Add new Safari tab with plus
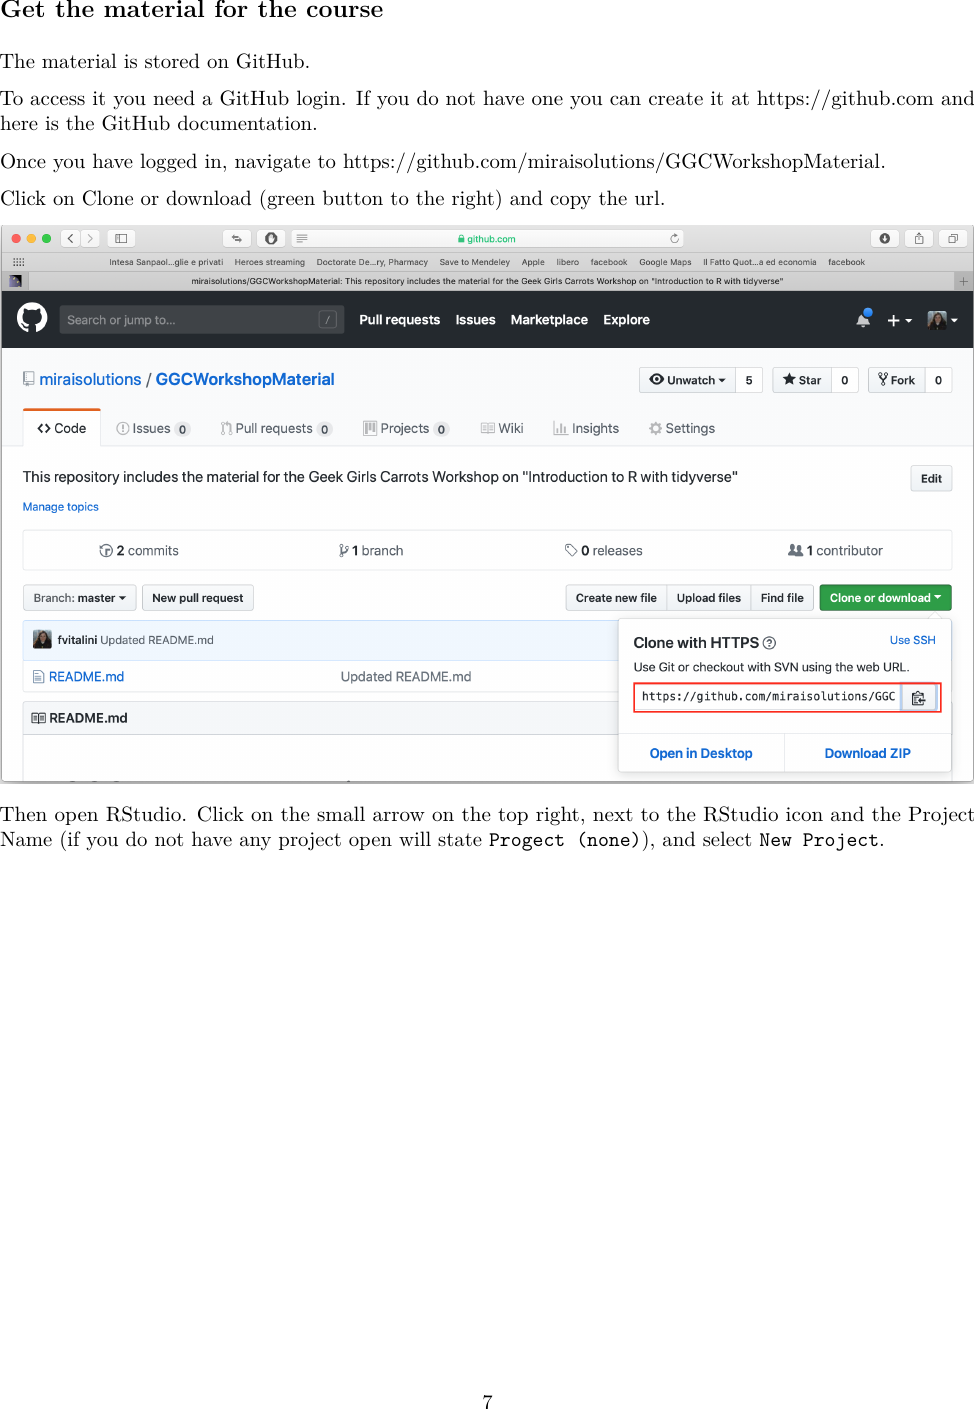 [964, 281]
